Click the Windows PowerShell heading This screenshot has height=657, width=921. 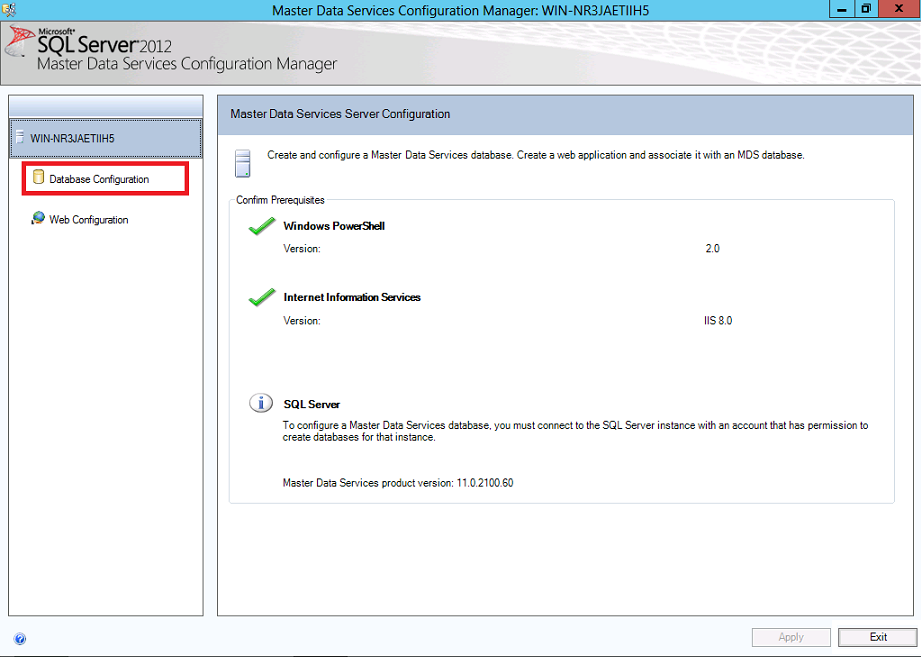pyautogui.click(x=334, y=226)
